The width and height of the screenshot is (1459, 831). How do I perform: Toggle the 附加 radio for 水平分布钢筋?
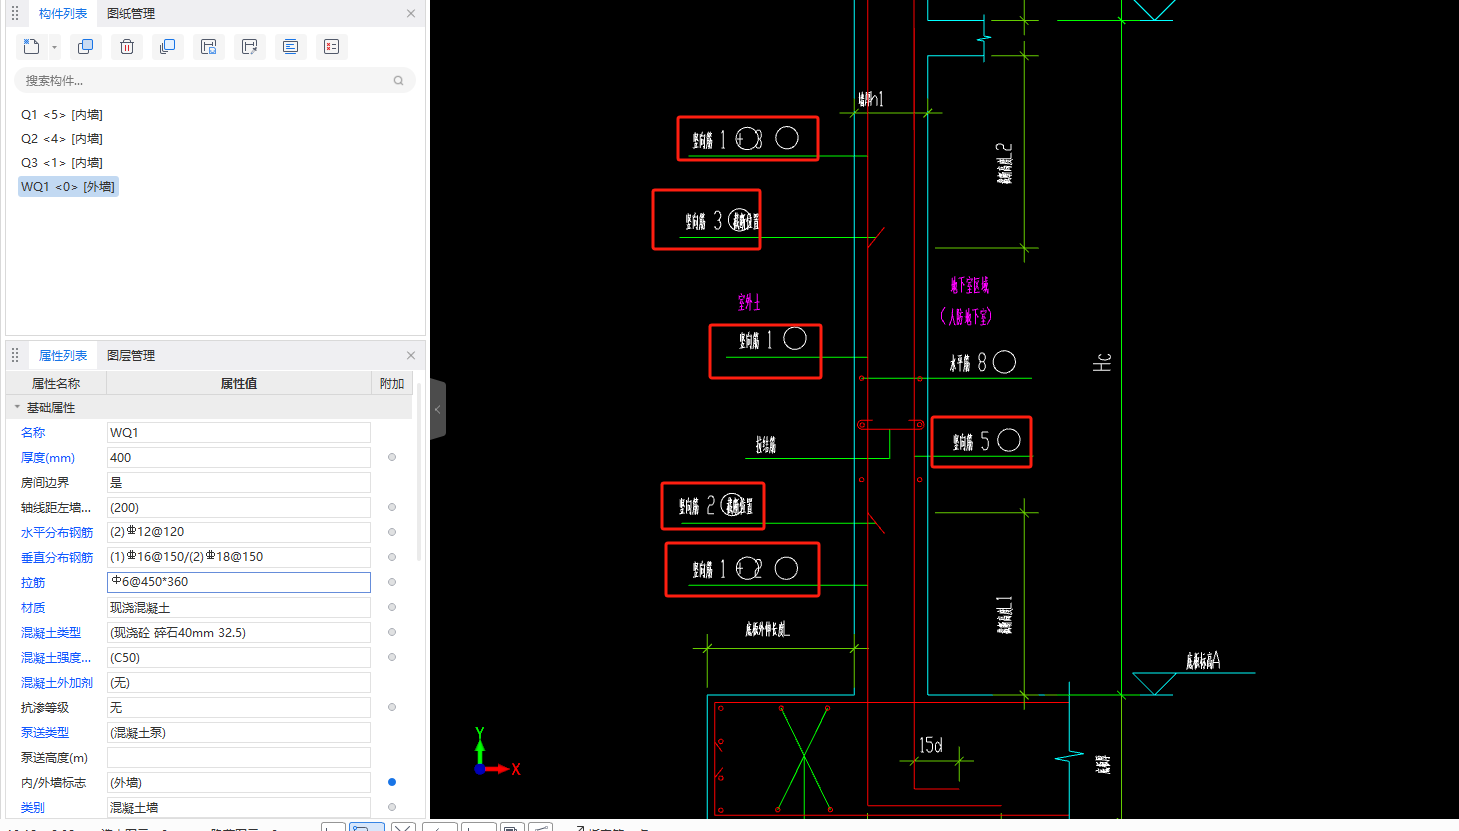(392, 532)
